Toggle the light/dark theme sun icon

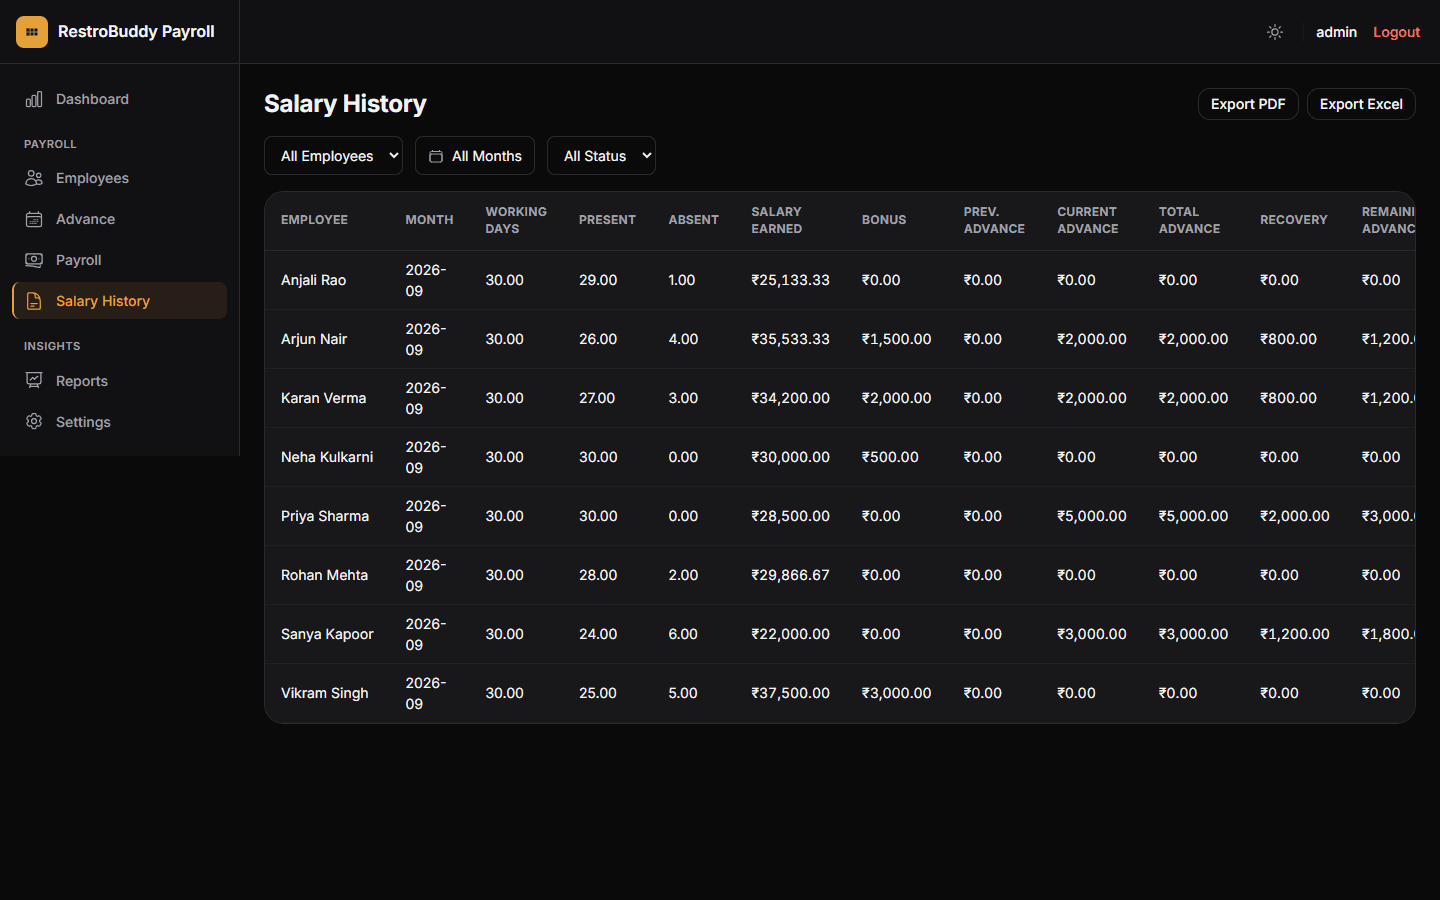coord(1275,32)
